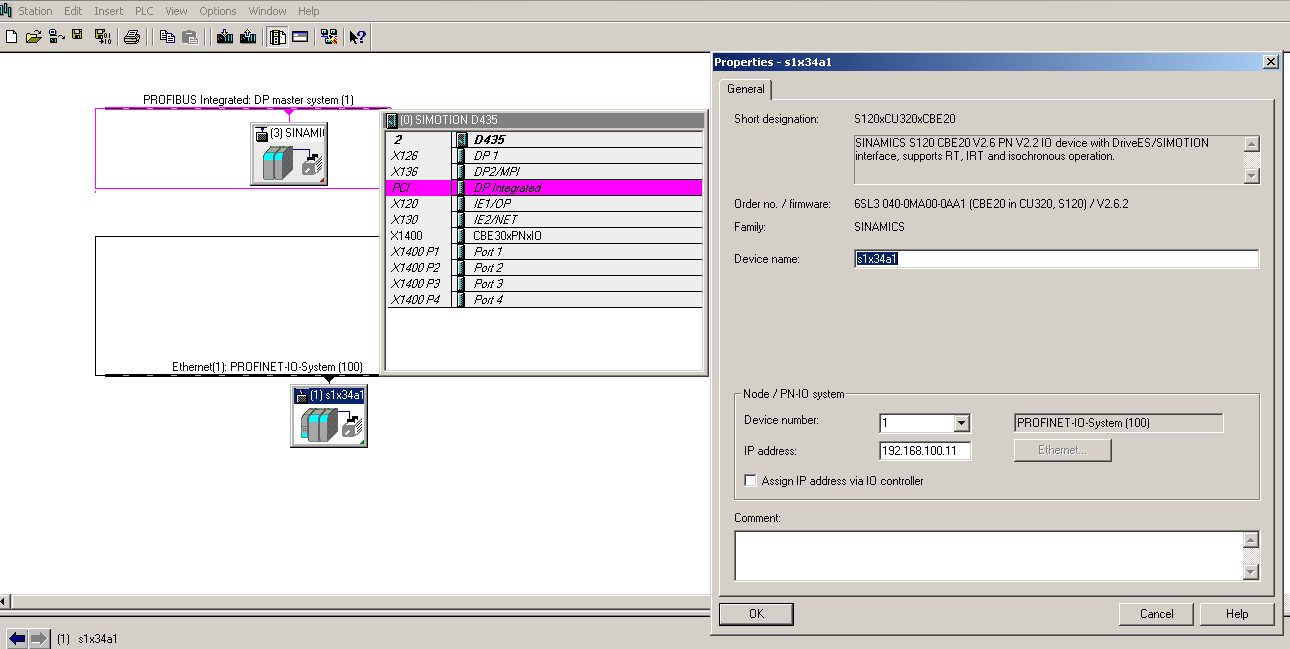Viewport: 1290px width, 649px height.
Task: Click the blue back arrow button
Action: click(17, 638)
